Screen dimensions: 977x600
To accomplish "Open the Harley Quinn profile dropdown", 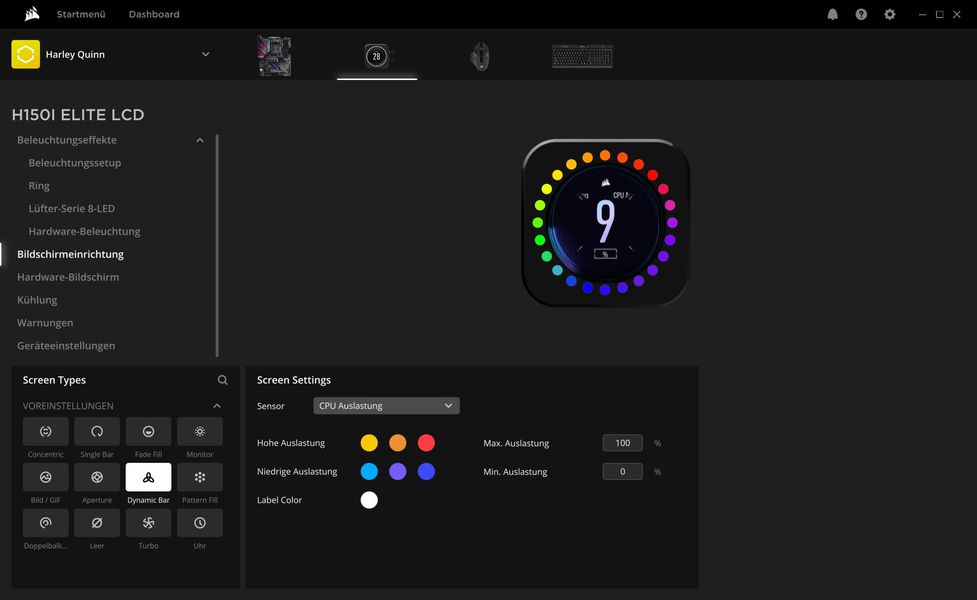I will click(206, 54).
